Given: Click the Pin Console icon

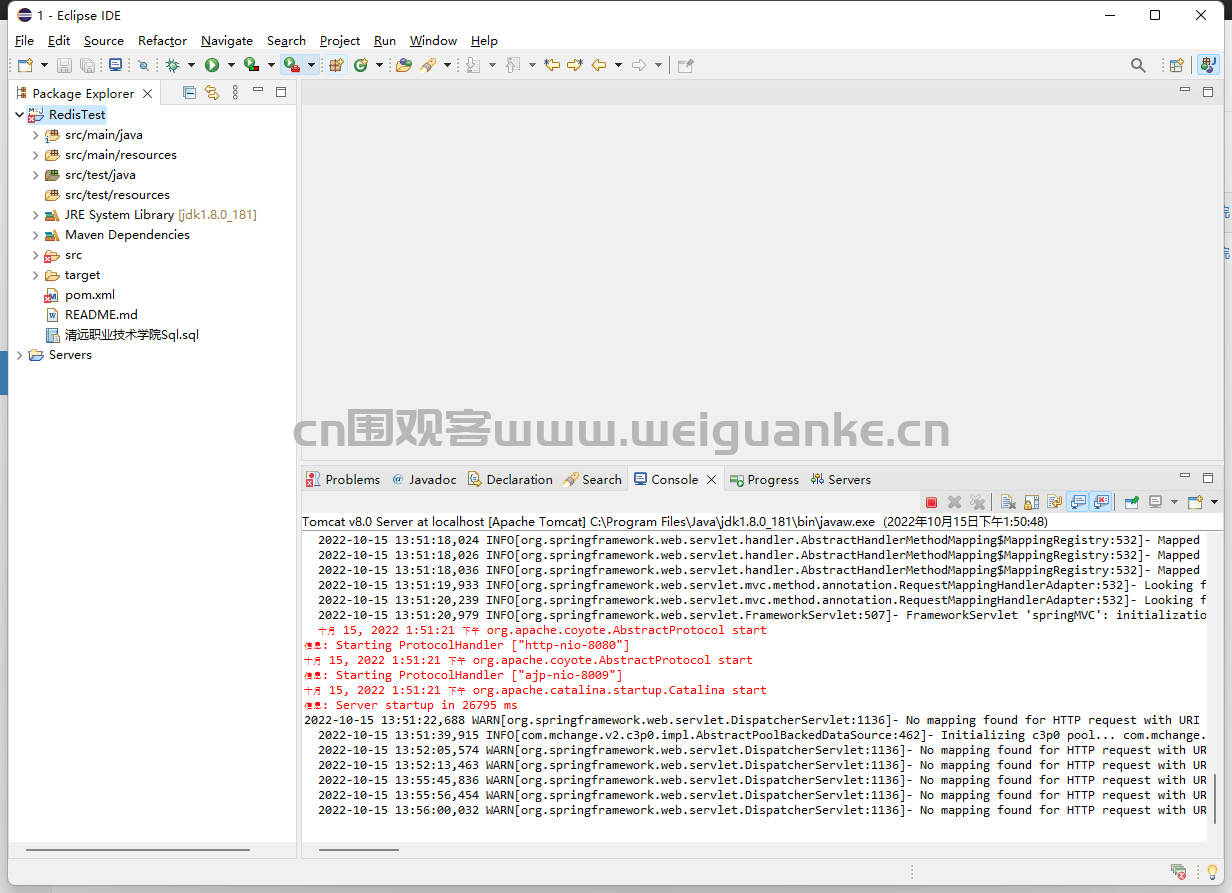Looking at the screenshot, I should tap(1132, 502).
